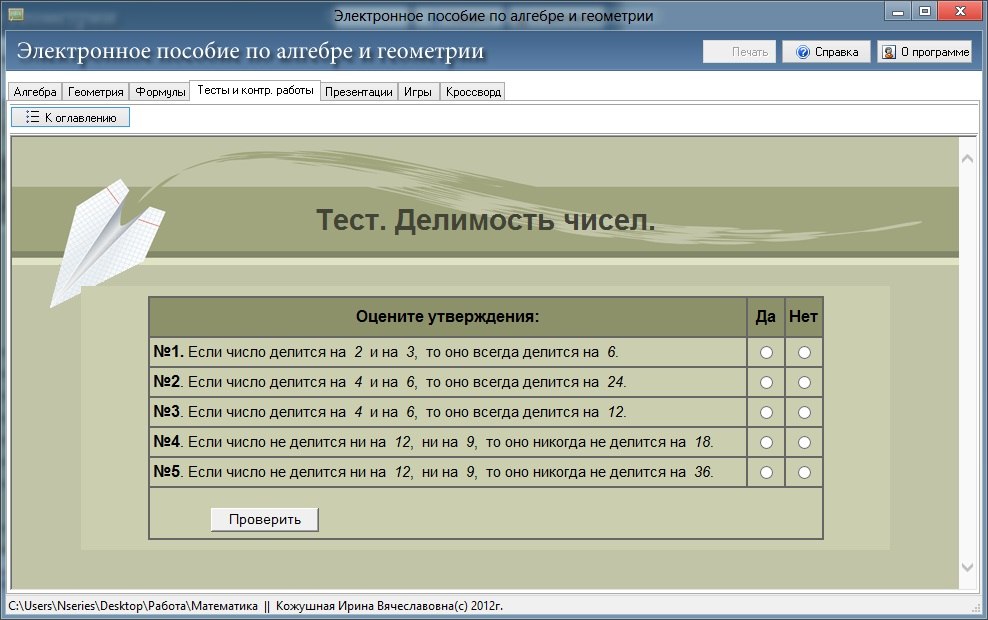Click the К оглавлению contents button
The image size is (988, 620).
coord(70,117)
